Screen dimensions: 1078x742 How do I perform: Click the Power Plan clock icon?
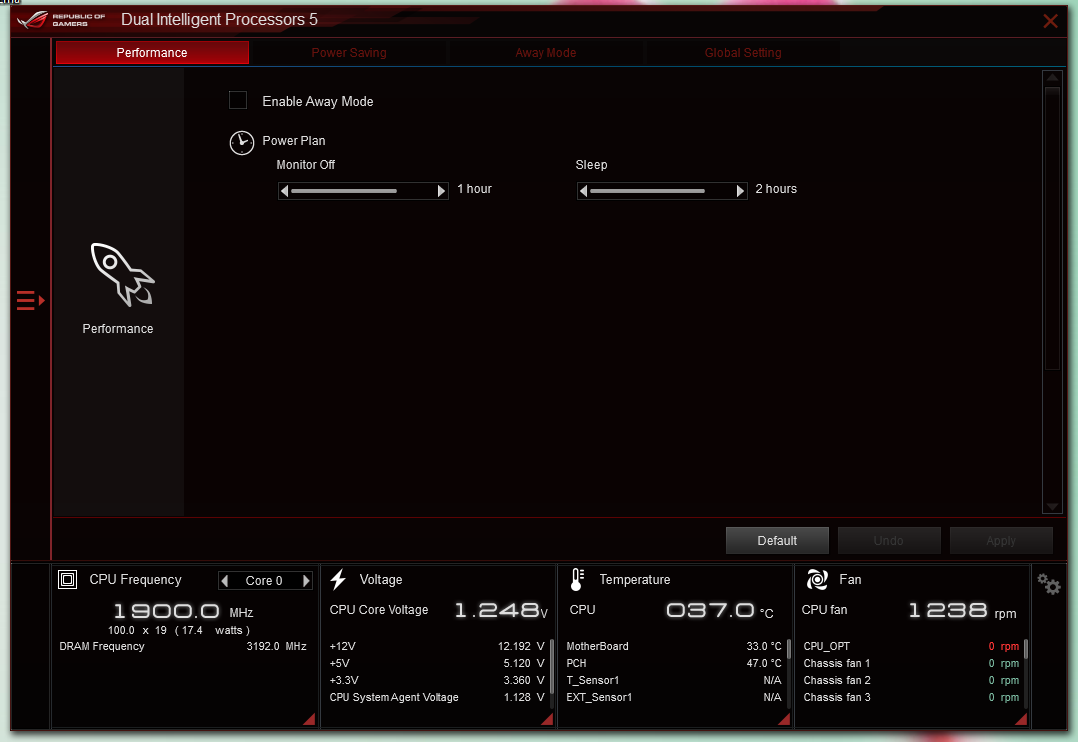click(241, 143)
